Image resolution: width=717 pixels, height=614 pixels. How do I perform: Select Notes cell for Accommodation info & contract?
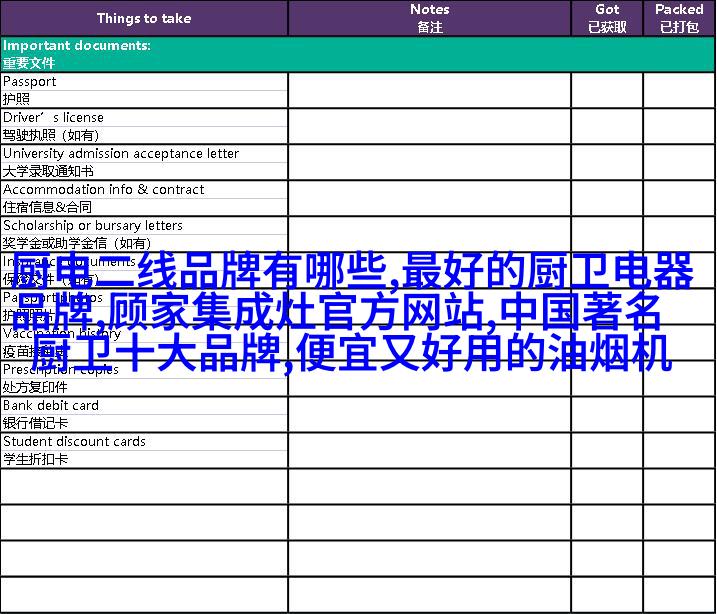click(429, 198)
